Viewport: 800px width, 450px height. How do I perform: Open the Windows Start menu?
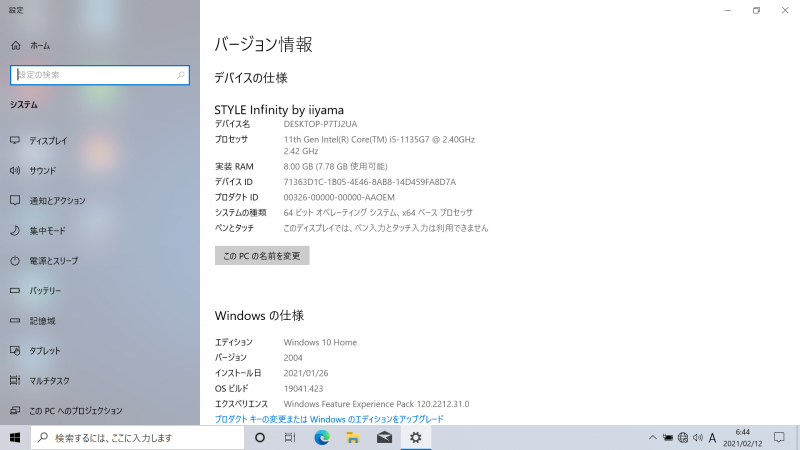(15, 438)
